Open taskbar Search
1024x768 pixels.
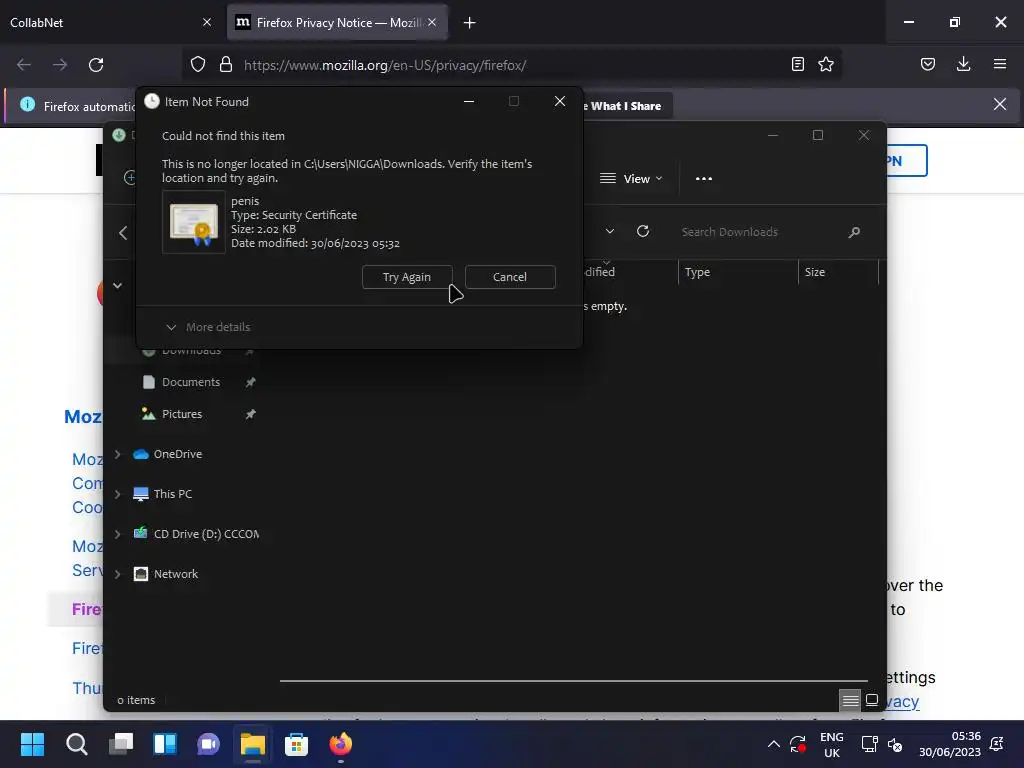[x=76, y=744]
